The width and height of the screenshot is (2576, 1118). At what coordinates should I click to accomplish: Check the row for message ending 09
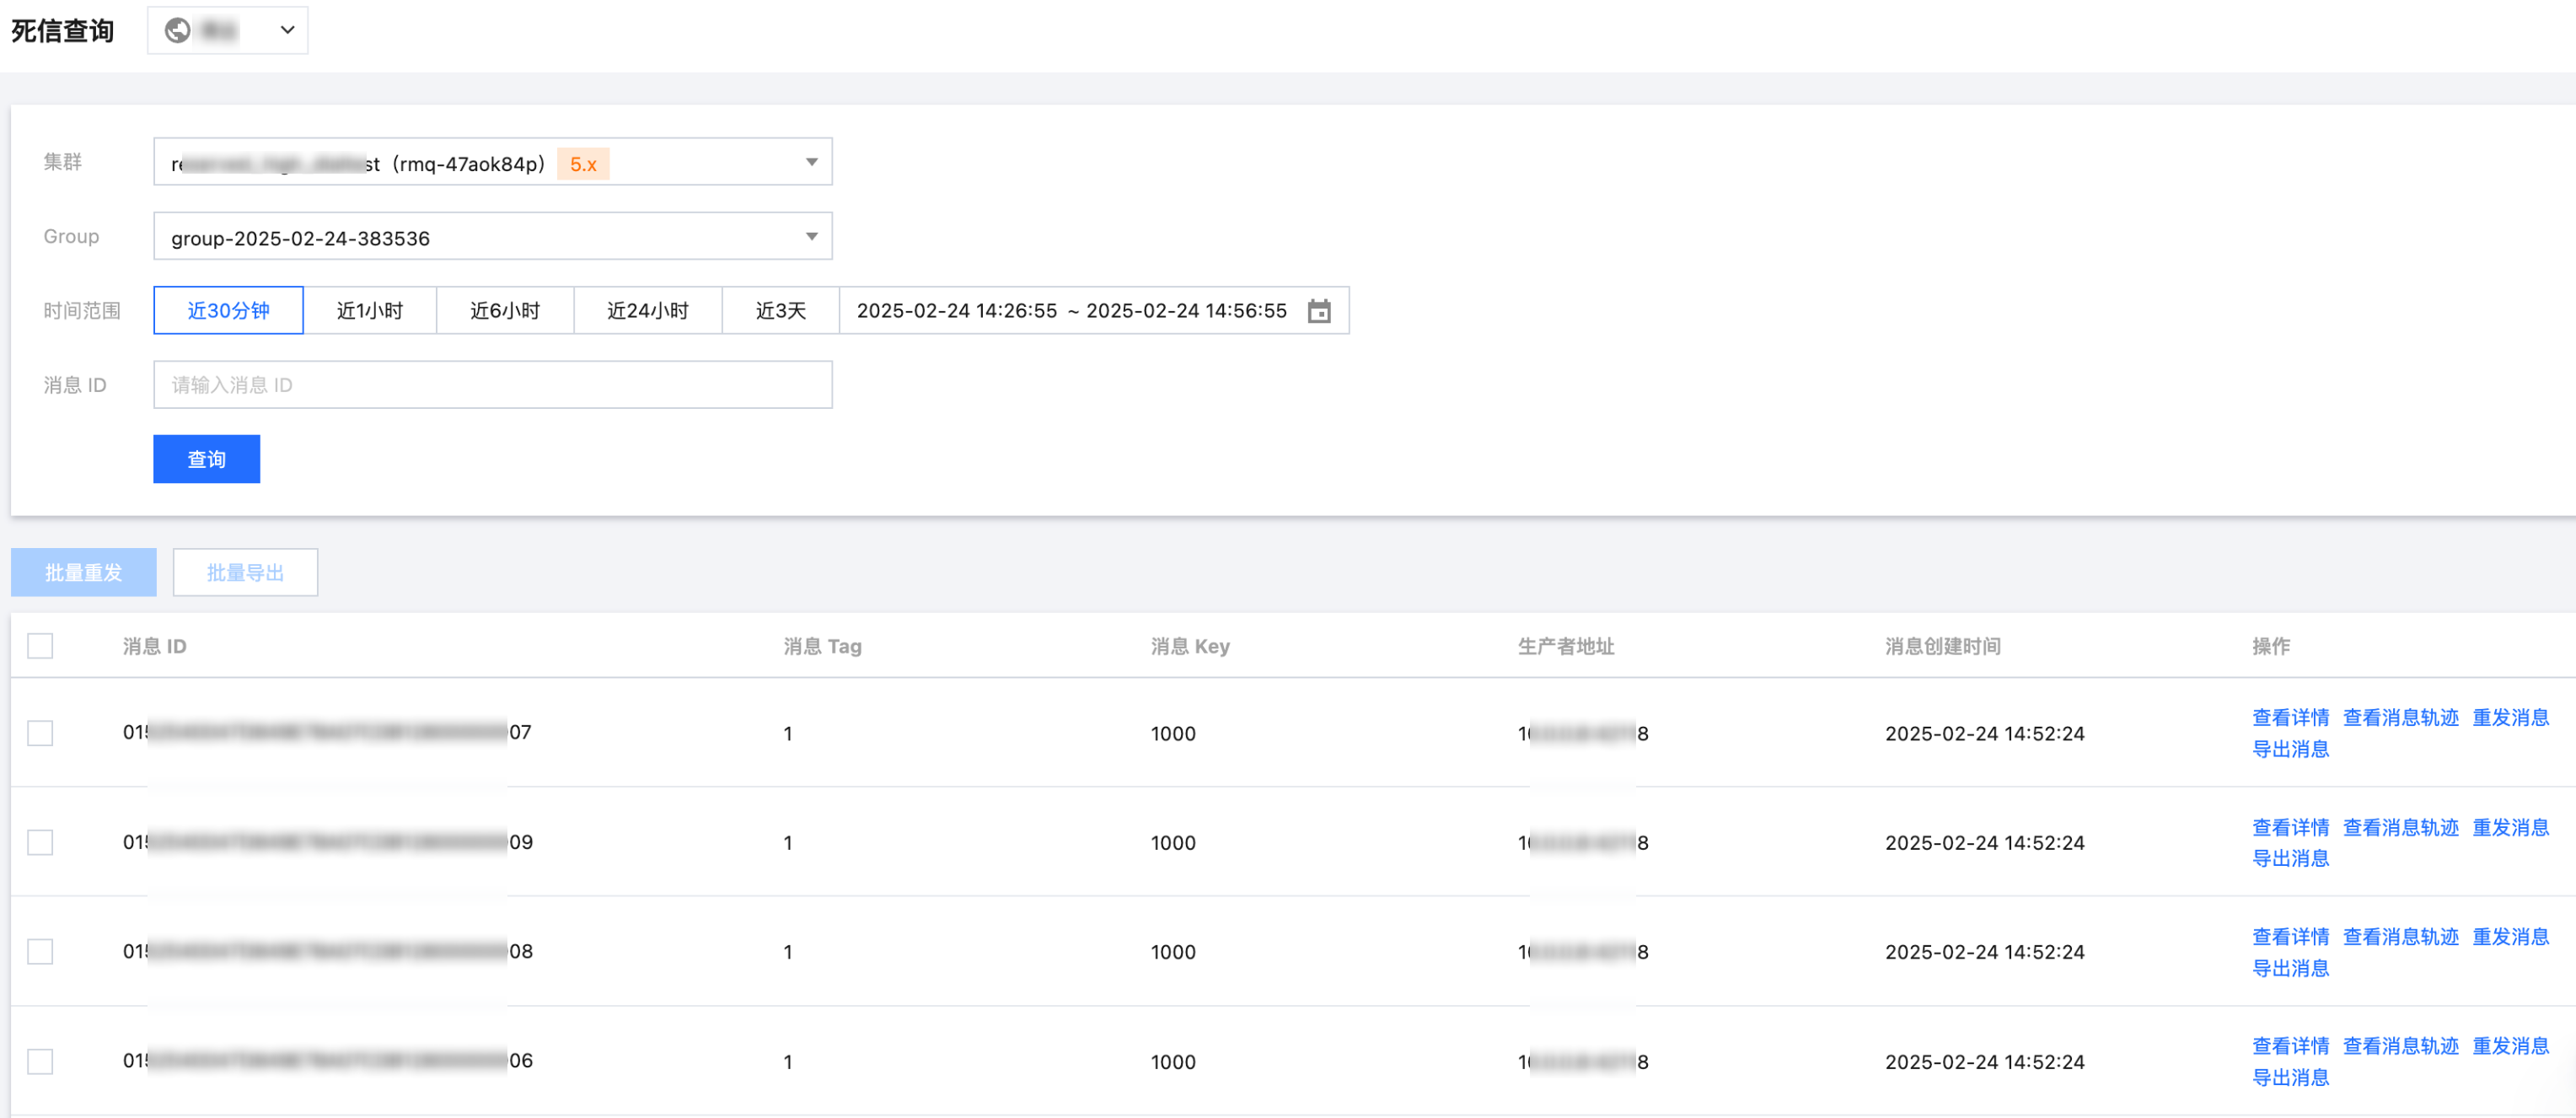point(40,842)
